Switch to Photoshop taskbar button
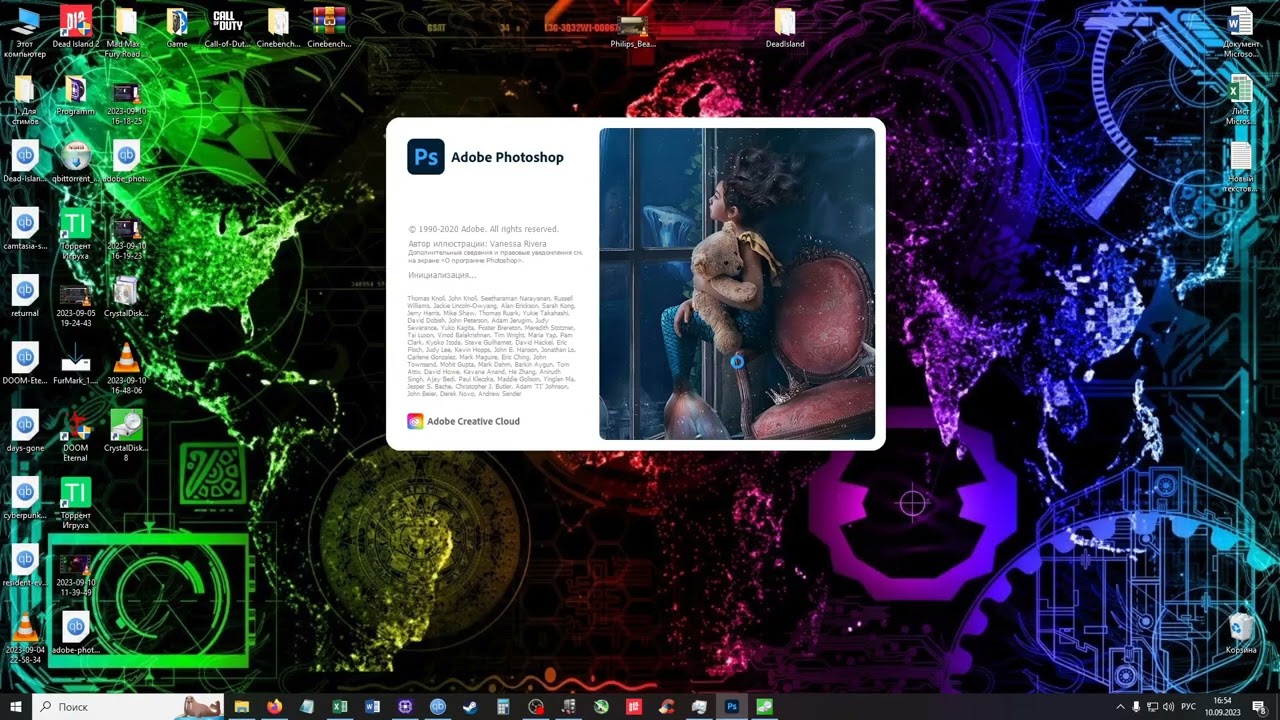Viewport: 1280px width, 720px height. tap(732, 706)
